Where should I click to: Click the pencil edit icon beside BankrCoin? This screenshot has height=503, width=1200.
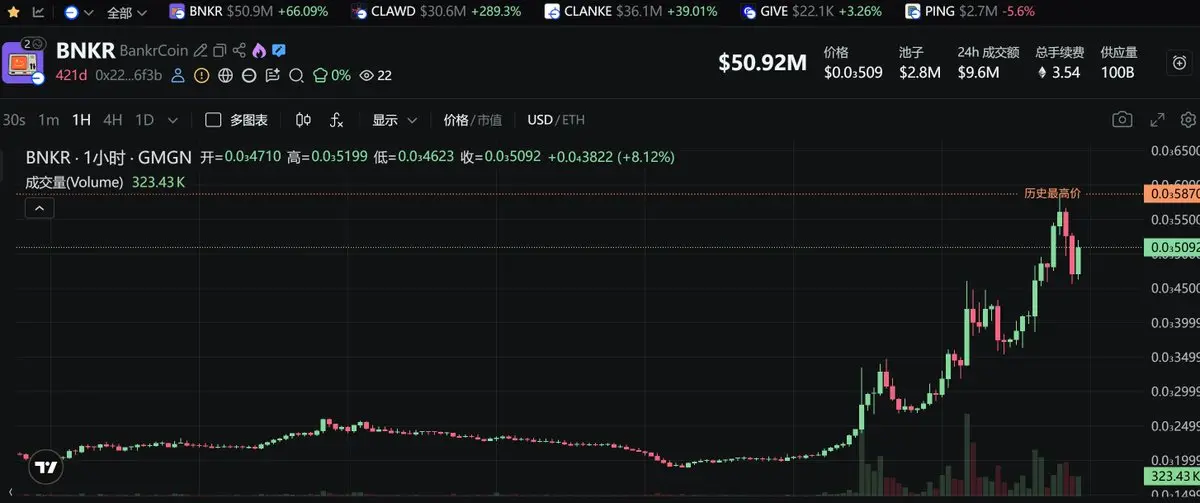pyautogui.click(x=201, y=50)
